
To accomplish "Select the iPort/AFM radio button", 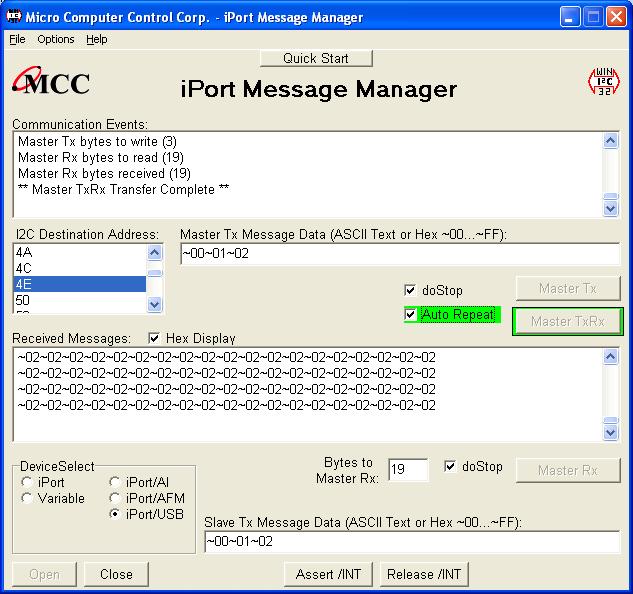I will coord(115,498).
